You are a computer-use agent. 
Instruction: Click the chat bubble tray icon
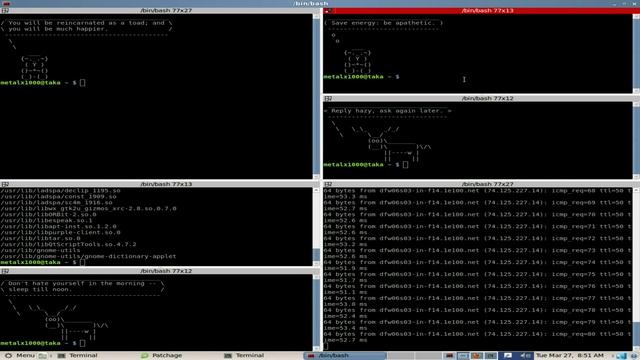[507, 356]
